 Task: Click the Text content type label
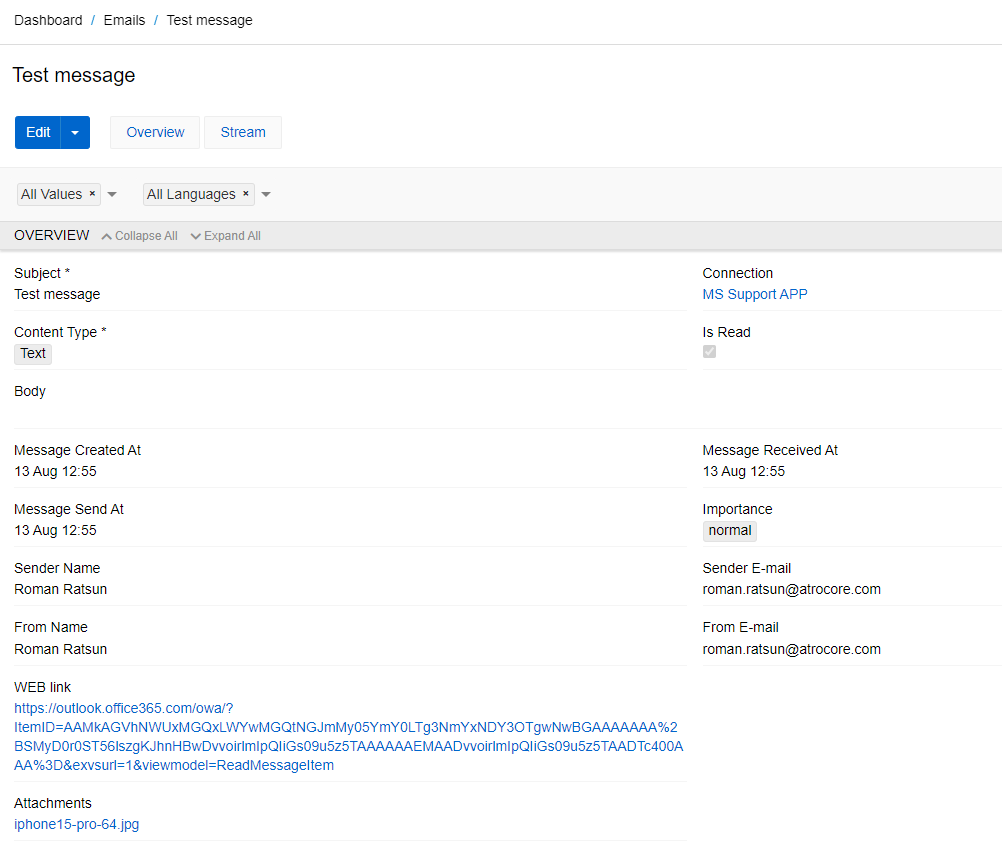click(32, 353)
